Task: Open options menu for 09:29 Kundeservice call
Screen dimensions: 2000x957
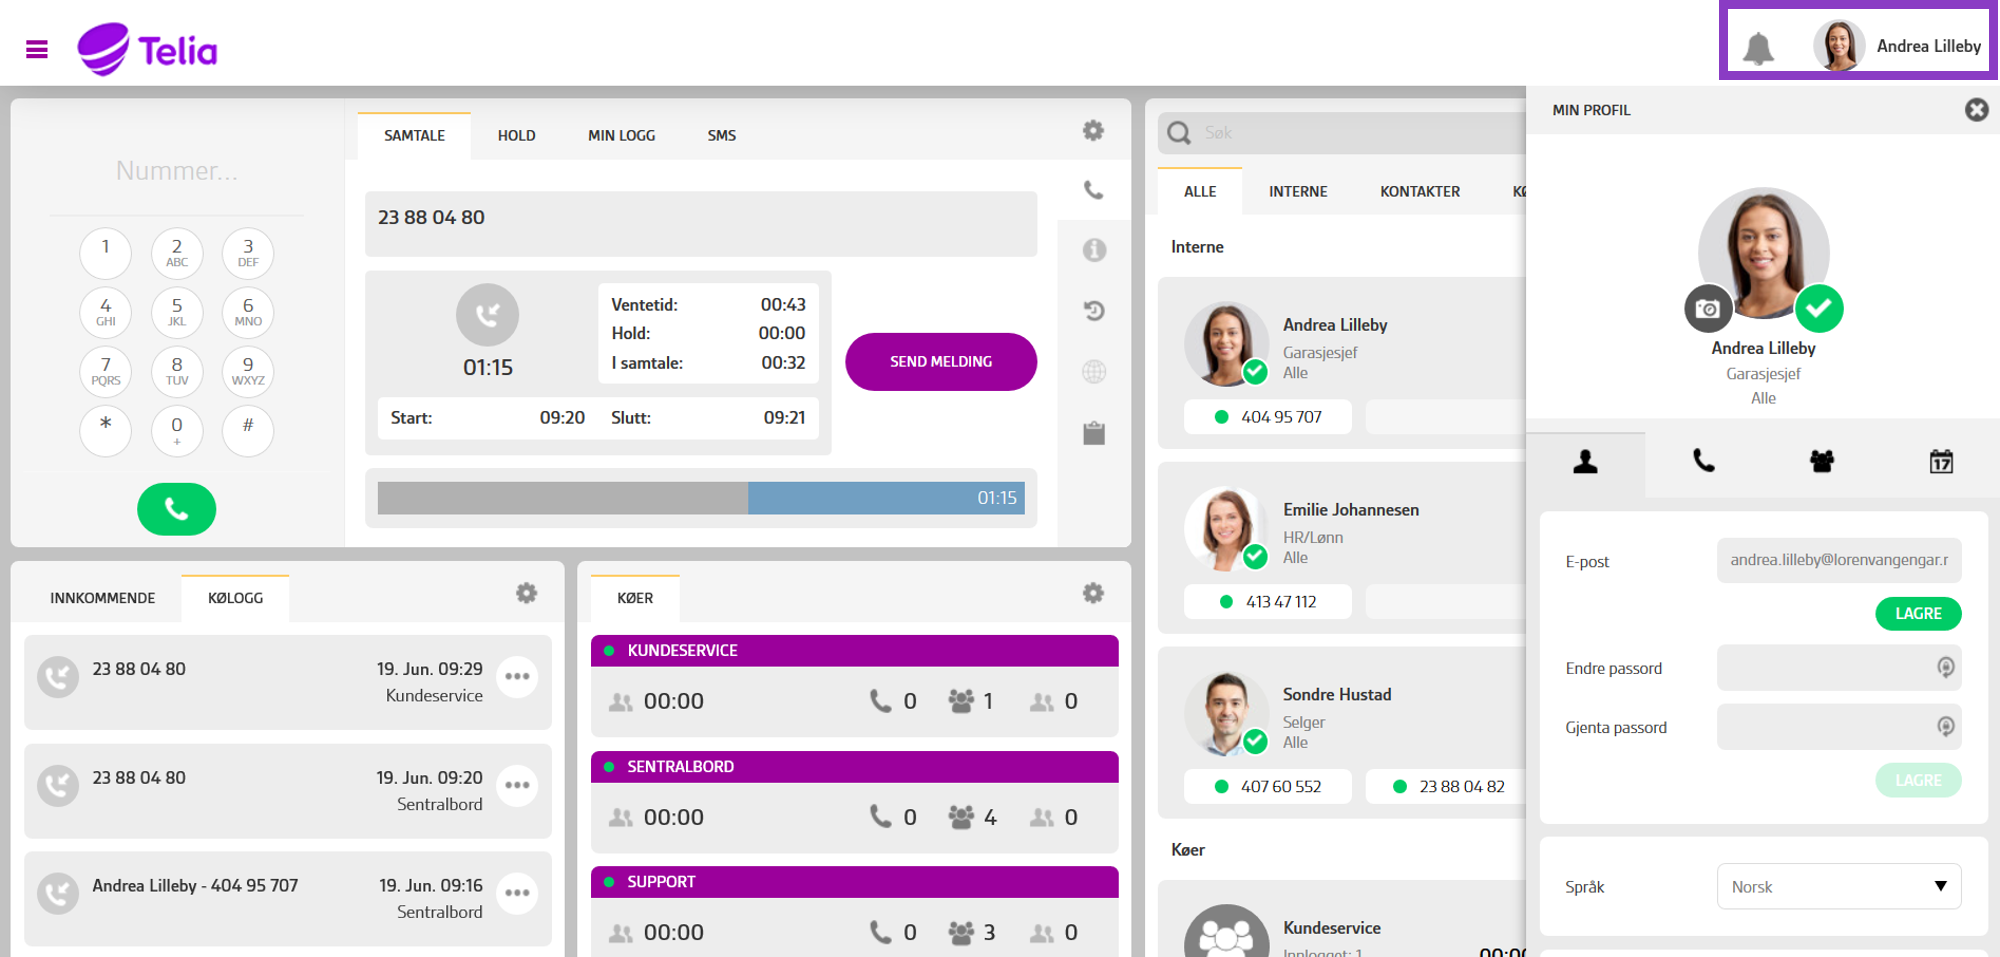Action: click(x=517, y=677)
